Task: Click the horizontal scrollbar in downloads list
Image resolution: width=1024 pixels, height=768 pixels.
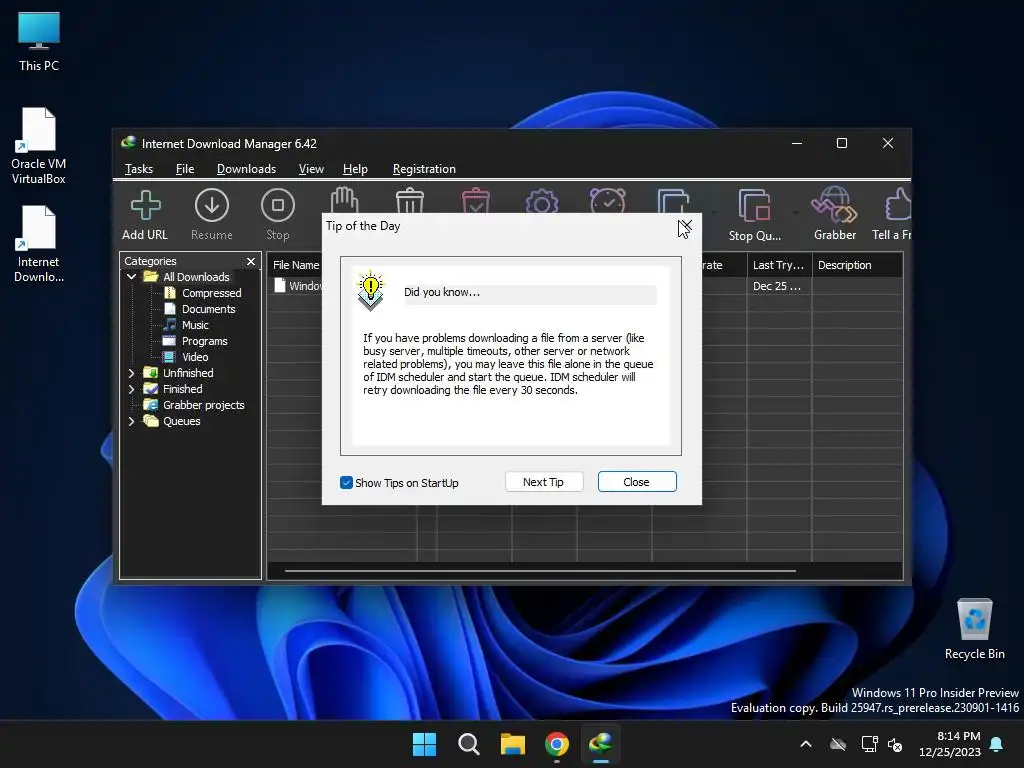Action: point(540,571)
